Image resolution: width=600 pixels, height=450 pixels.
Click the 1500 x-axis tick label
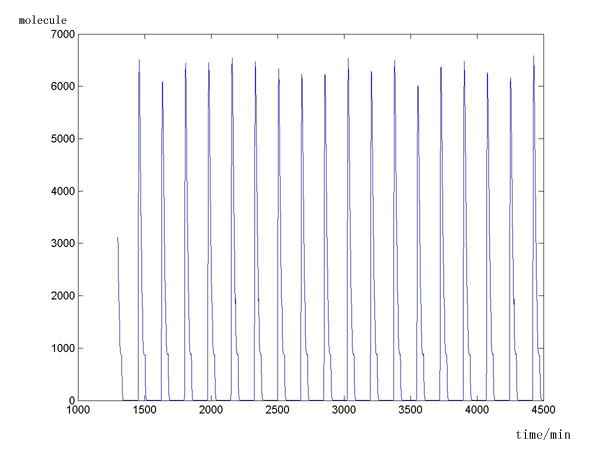pyautogui.click(x=144, y=411)
